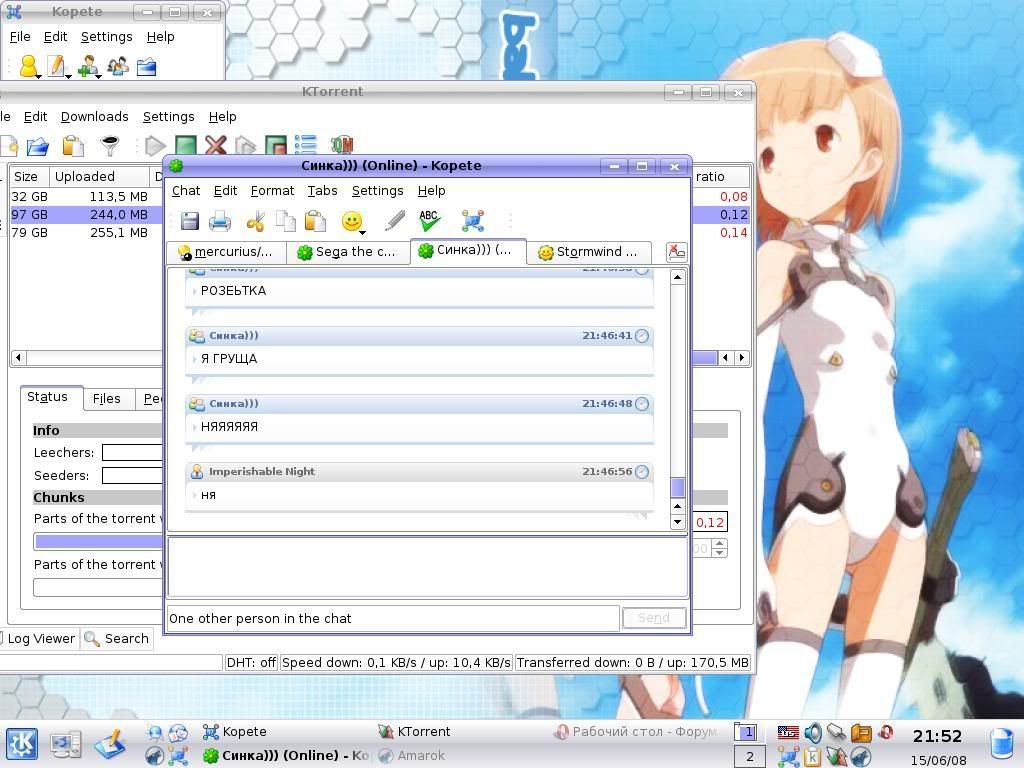
Task: Toggle automatic spell check ABC icon
Action: pos(430,220)
